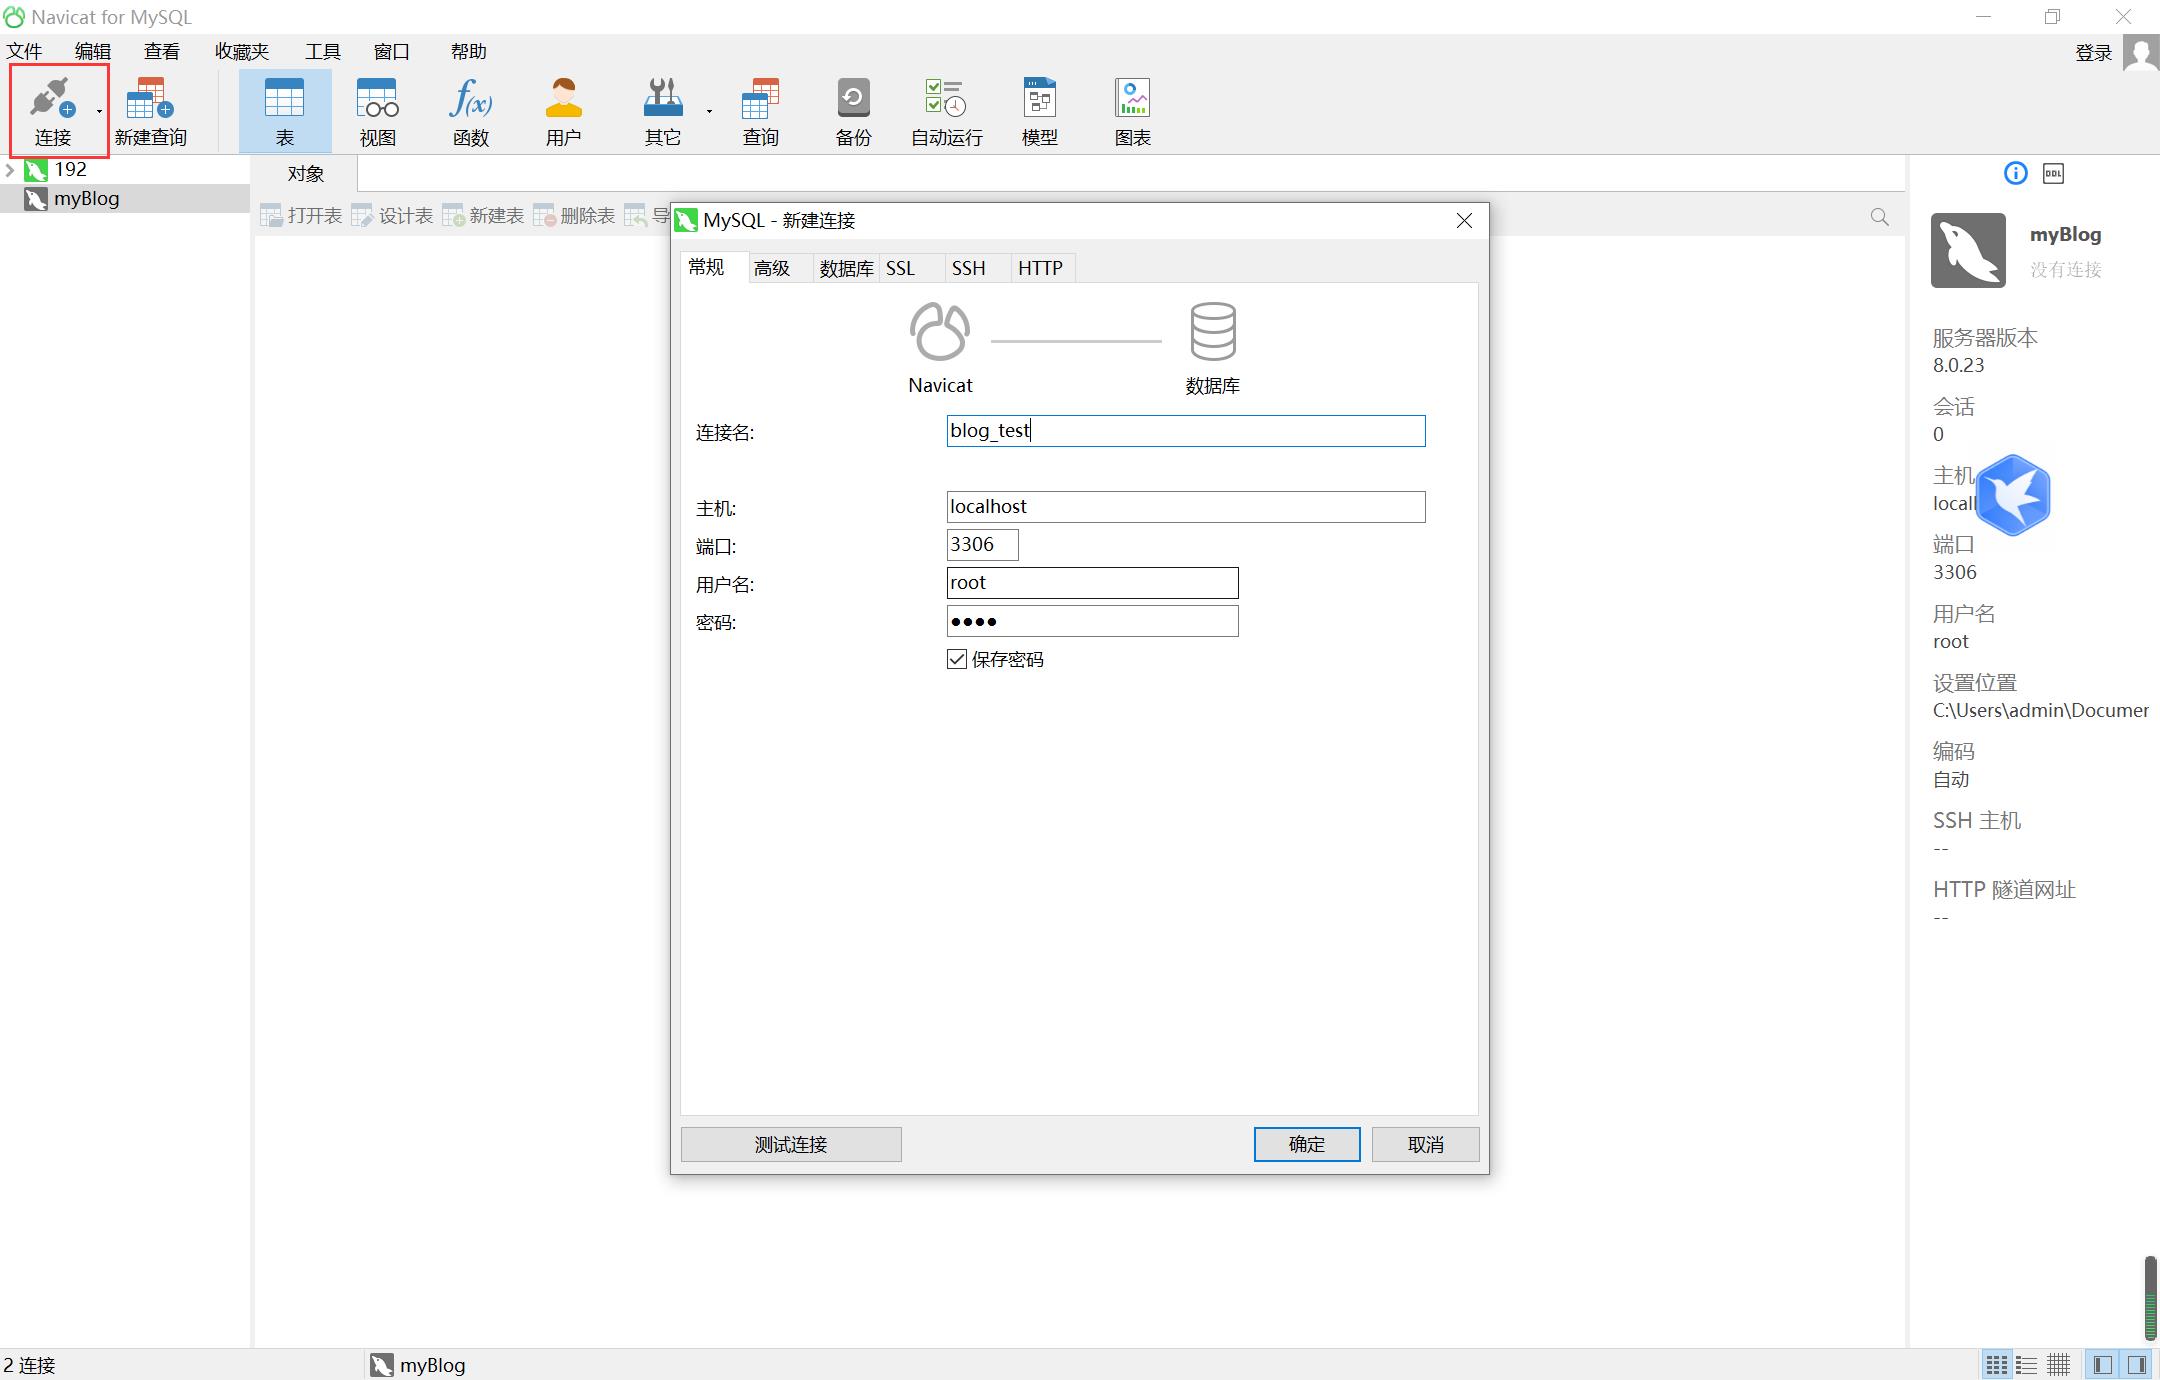Viewport: 2160px width, 1380px height.
Task: Open the Connection dropdown arrow
Action: pyautogui.click(x=99, y=111)
